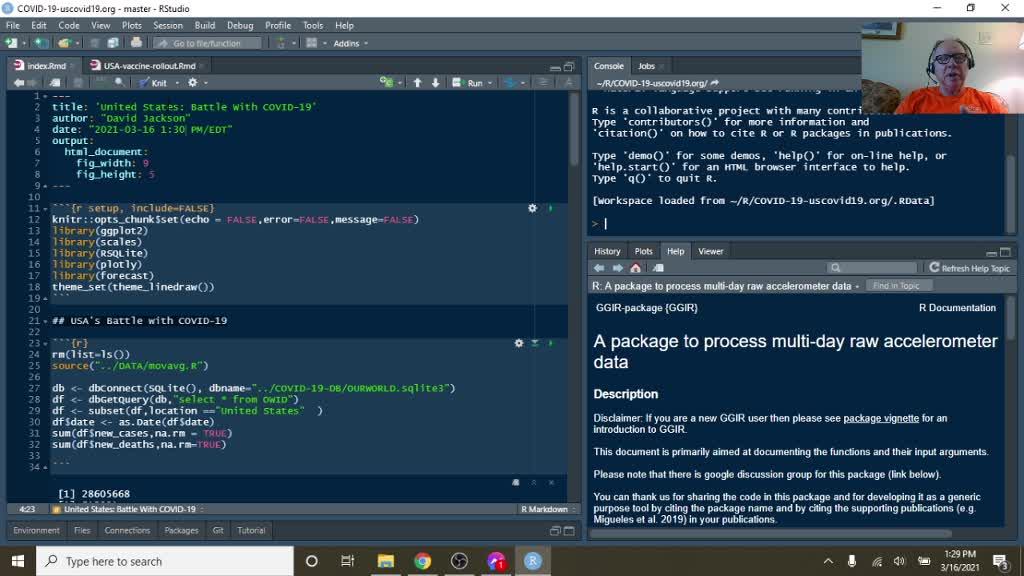The height and width of the screenshot is (576, 1024).
Task: Click the Find in Topic field
Action: pos(899,286)
